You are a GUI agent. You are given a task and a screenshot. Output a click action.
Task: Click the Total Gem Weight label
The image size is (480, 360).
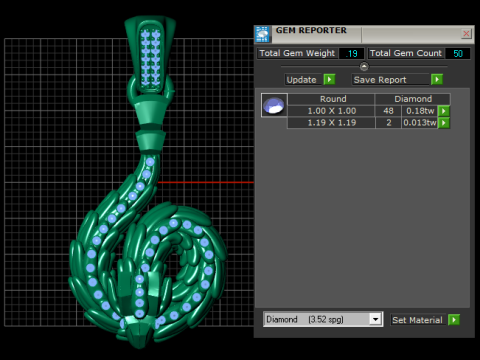click(297, 53)
